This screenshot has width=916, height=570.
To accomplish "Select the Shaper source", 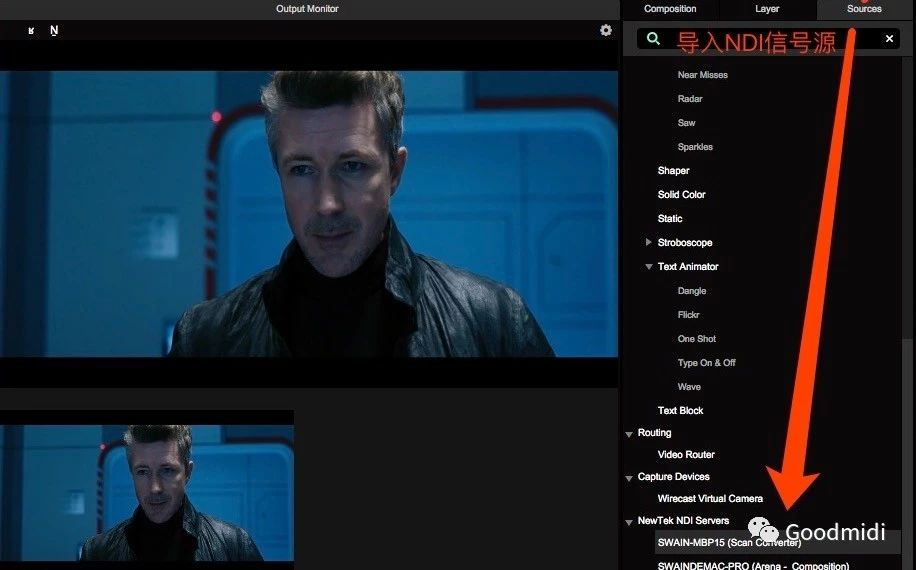I will 674,171.
